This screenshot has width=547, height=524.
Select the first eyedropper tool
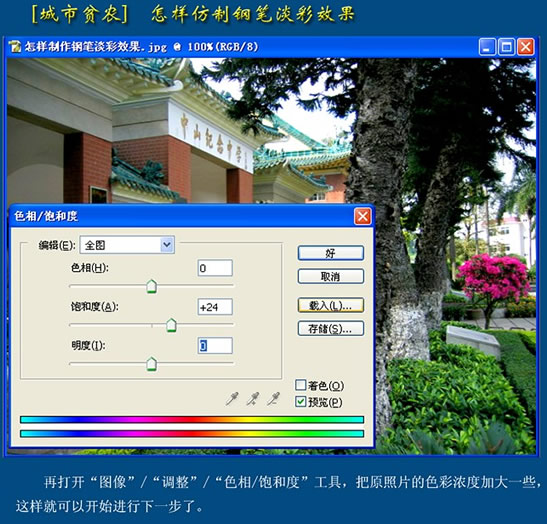pos(232,399)
